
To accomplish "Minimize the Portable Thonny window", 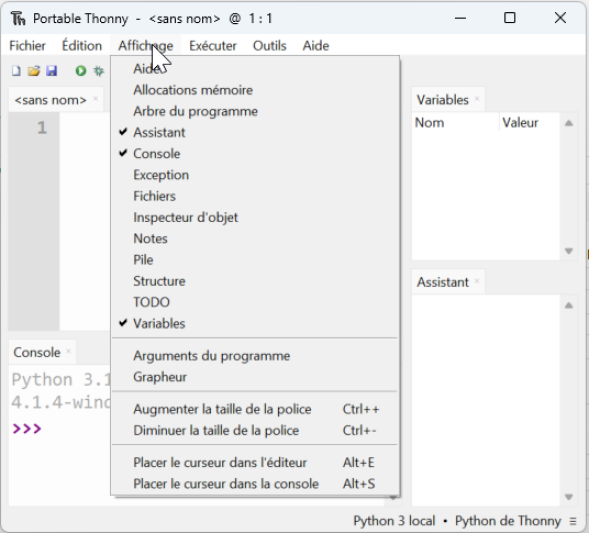I will [460, 18].
